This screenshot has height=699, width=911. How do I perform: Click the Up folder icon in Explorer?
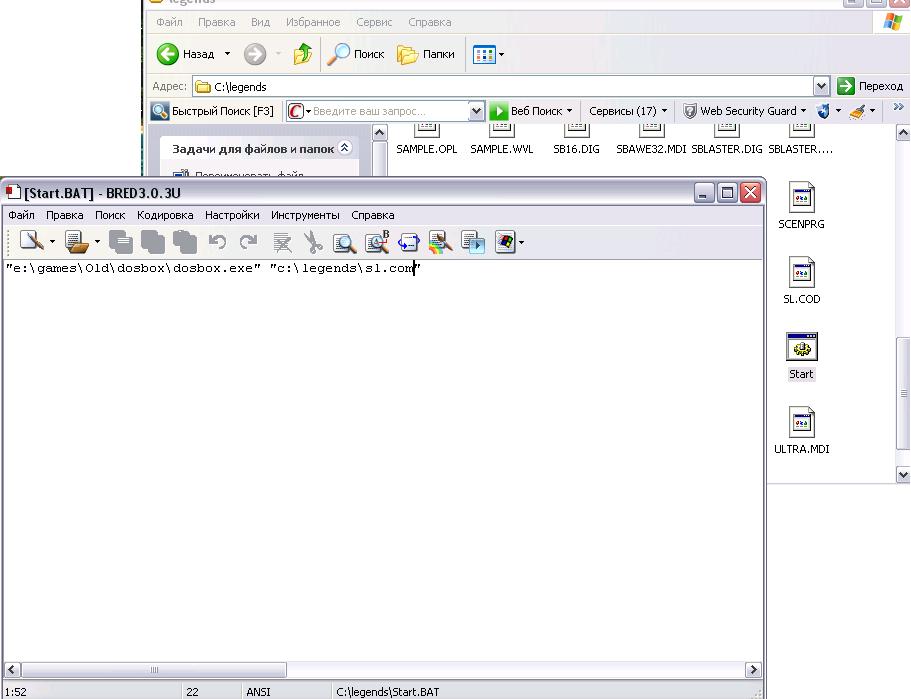point(303,54)
